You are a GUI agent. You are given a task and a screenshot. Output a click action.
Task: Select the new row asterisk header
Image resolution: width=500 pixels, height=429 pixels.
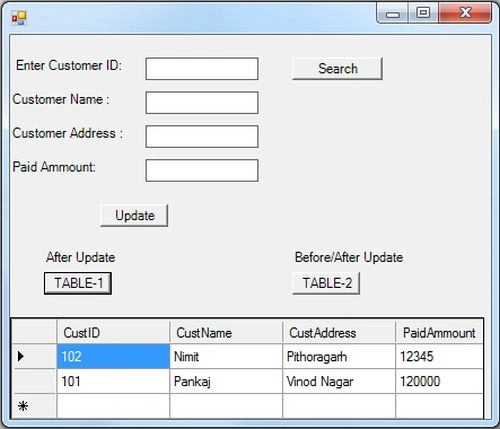[x=34, y=406]
